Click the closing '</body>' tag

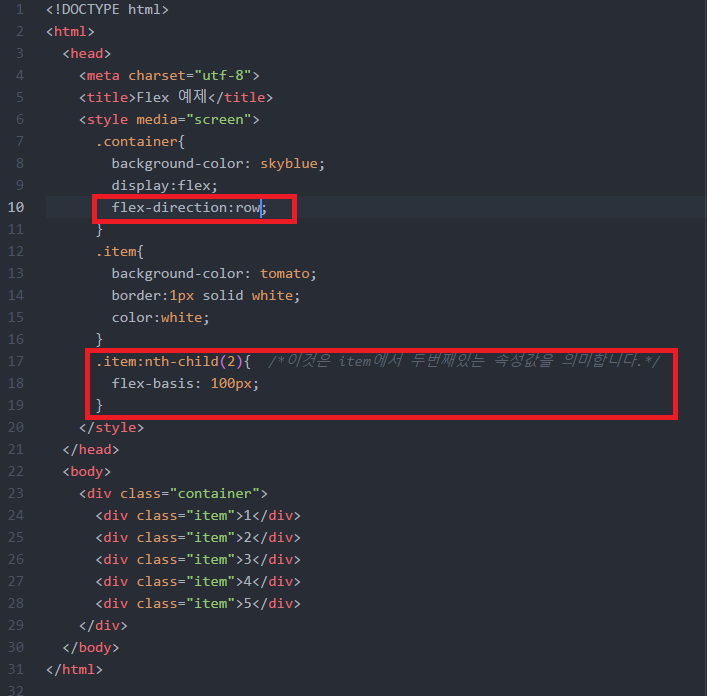pyautogui.click(x=91, y=648)
